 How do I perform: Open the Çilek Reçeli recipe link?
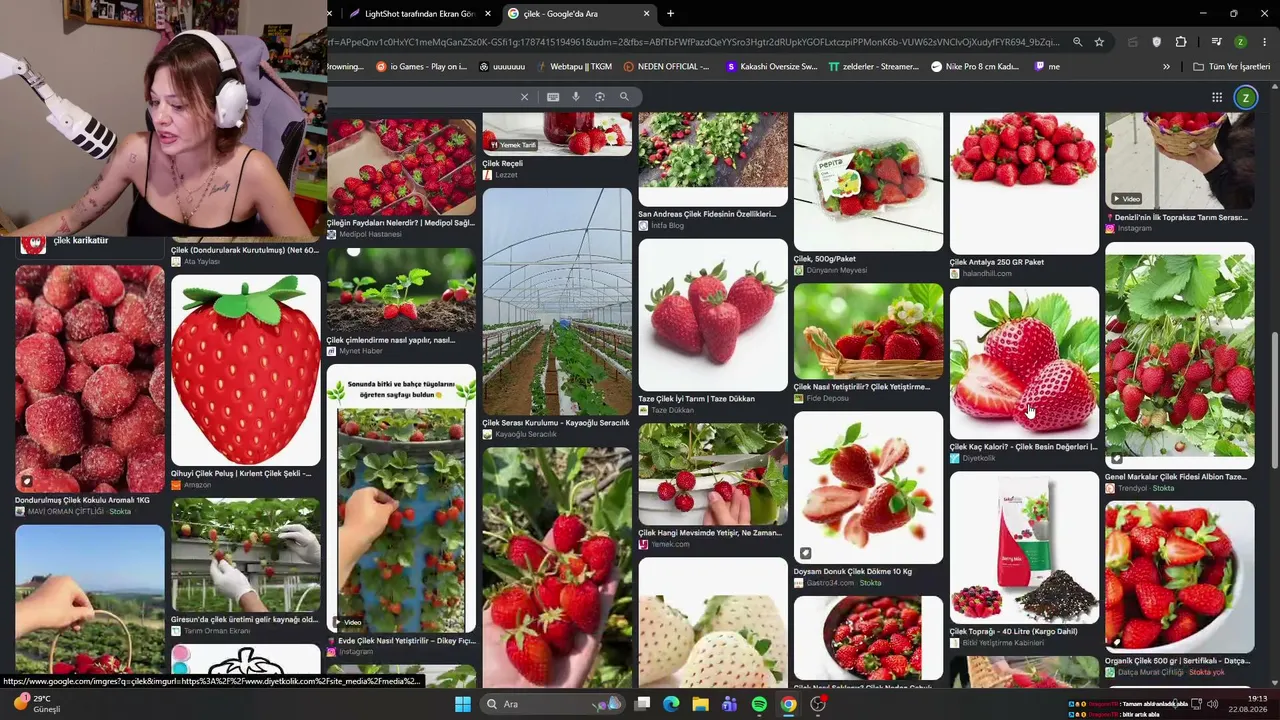(503, 163)
